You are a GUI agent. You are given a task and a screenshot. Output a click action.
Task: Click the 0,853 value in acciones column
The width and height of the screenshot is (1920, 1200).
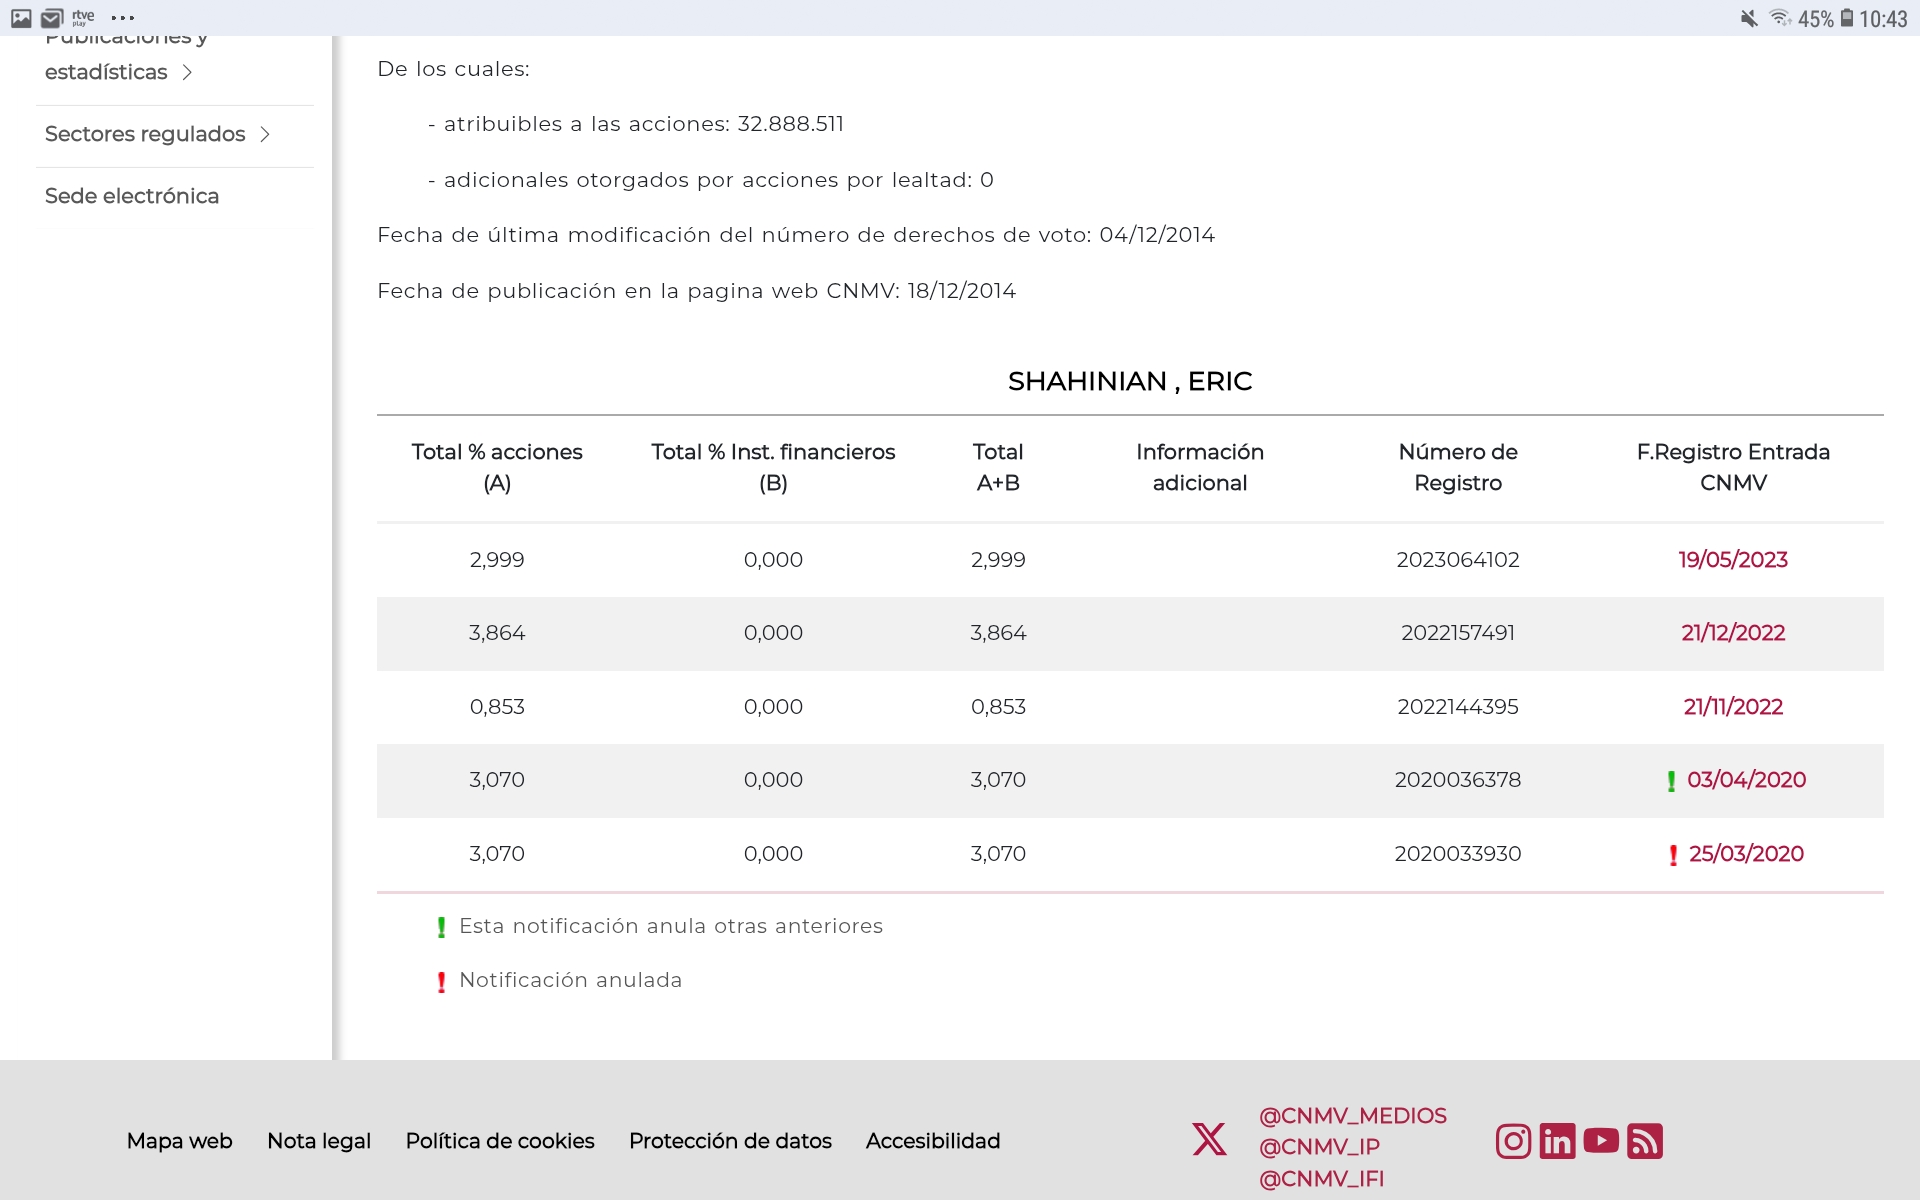coord(497,707)
